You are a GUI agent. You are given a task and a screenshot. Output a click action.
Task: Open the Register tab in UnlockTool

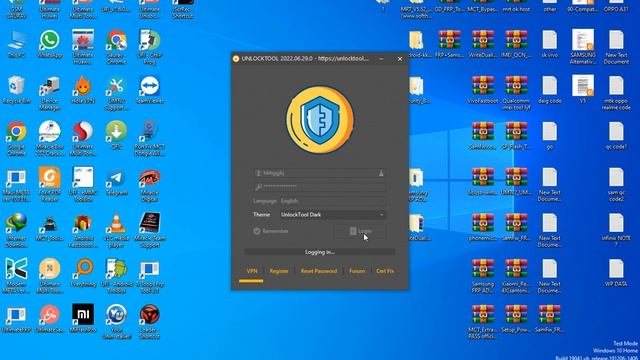[279, 271]
